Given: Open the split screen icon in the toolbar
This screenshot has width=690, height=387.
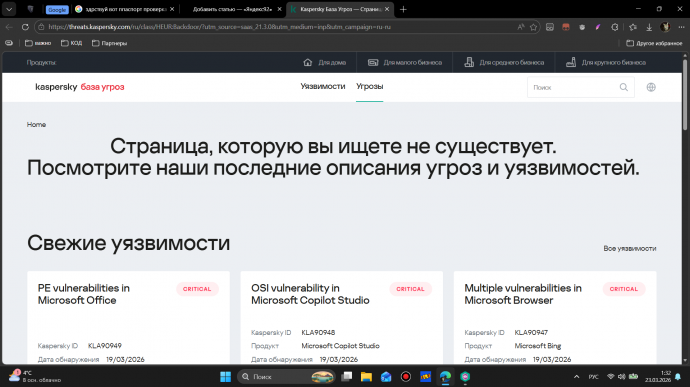Looking at the screenshot, I should coord(550,27).
